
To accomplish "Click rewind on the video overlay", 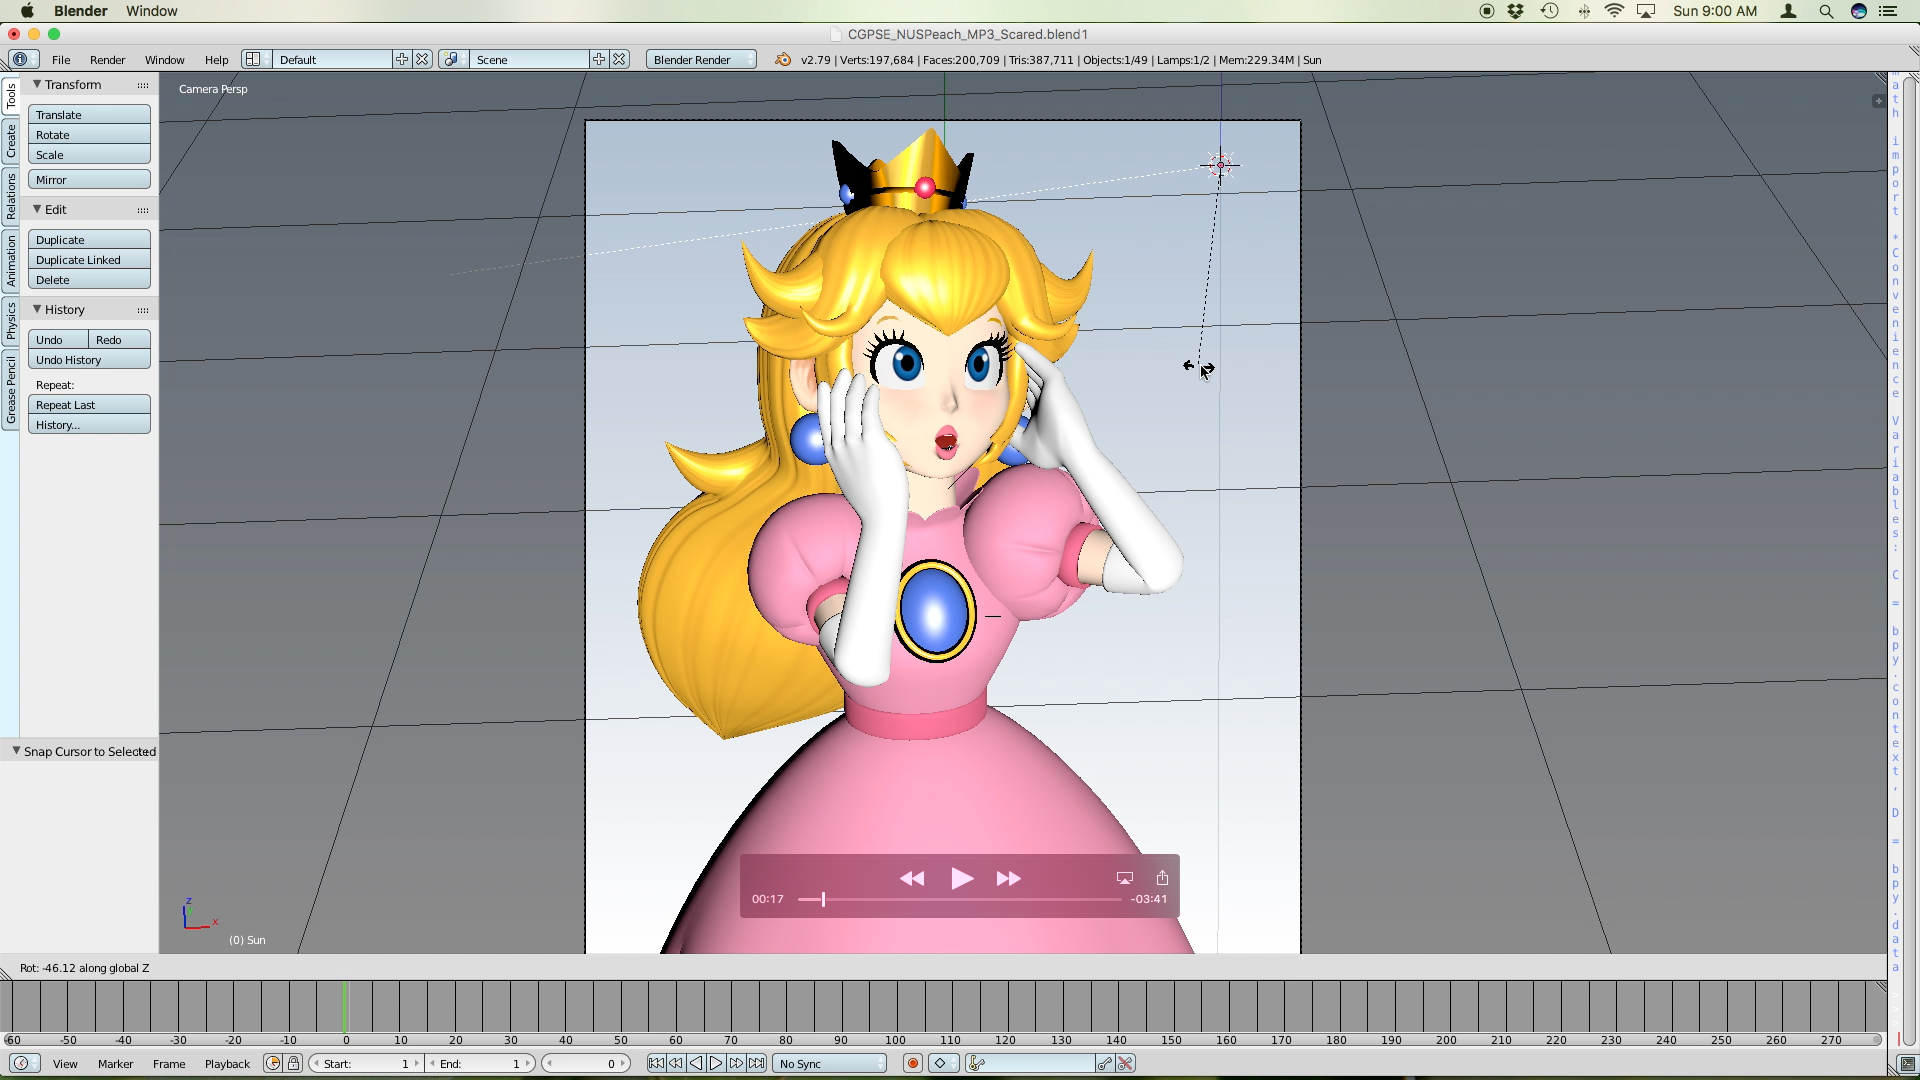I will 912,878.
